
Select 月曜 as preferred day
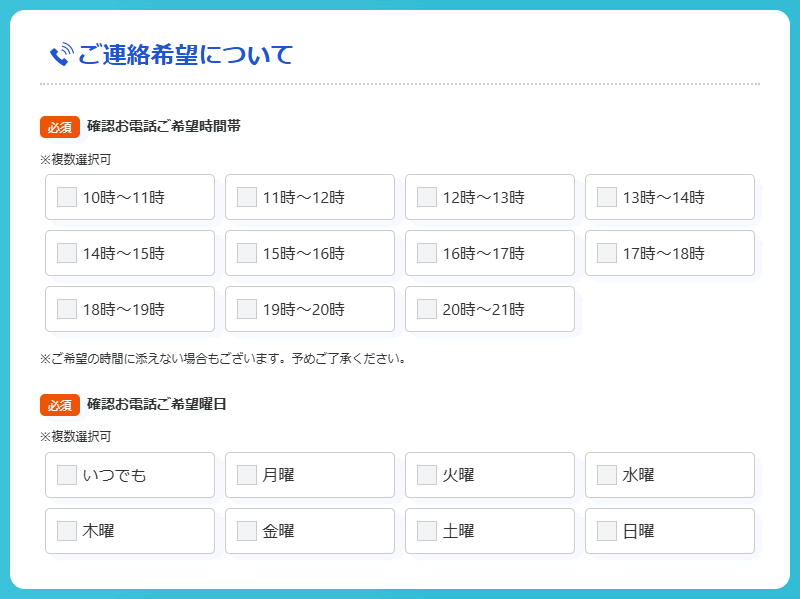click(x=247, y=475)
